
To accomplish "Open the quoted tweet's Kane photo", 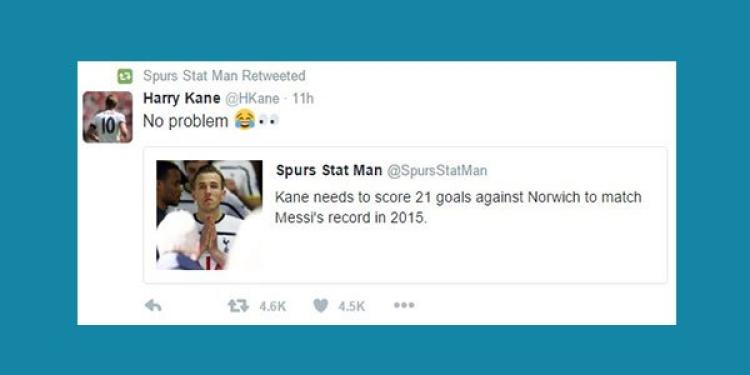I will pyautogui.click(x=210, y=215).
